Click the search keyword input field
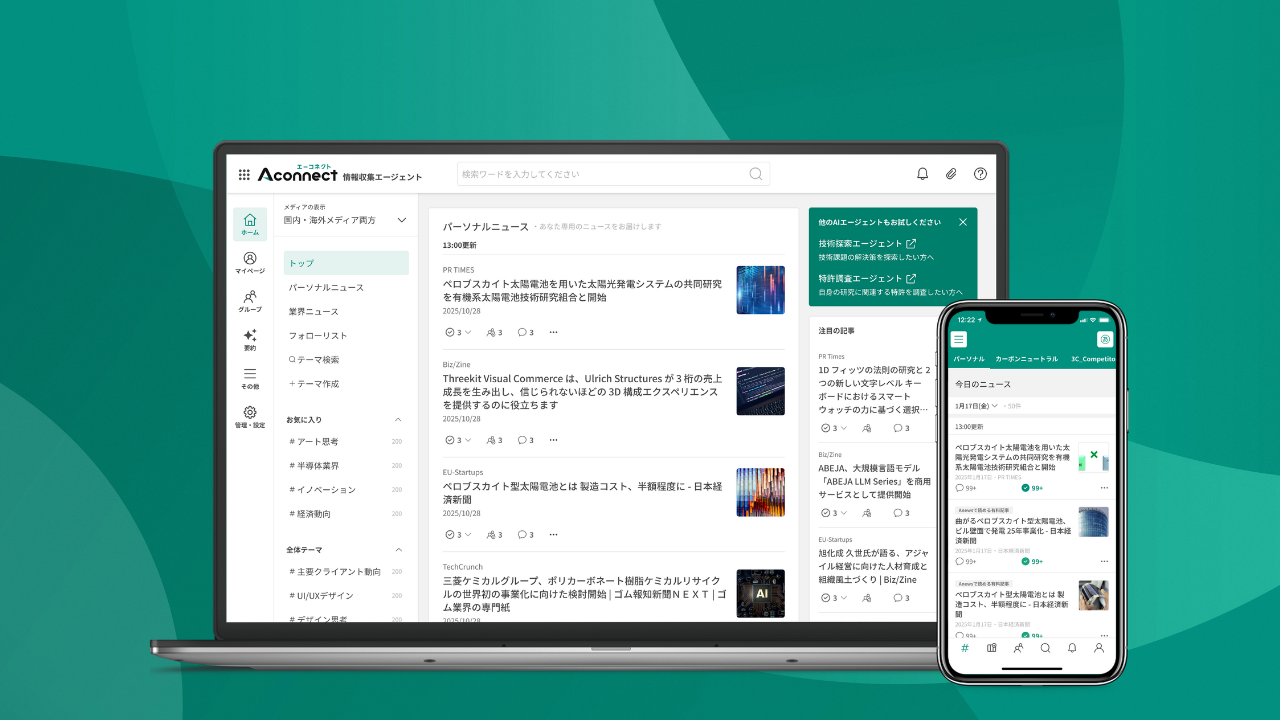Image resolution: width=1280 pixels, height=720 pixels. tap(613, 174)
